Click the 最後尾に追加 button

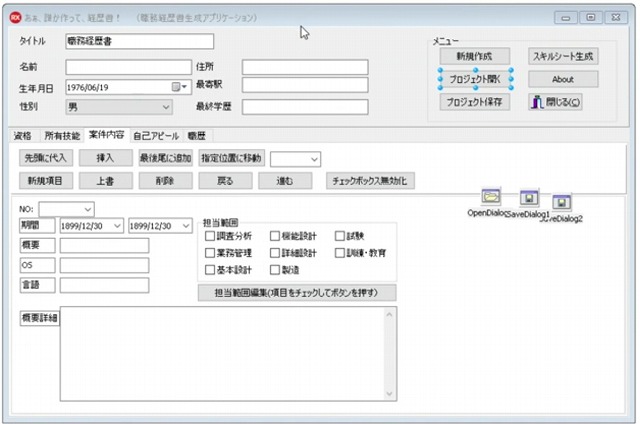point(166,158)
